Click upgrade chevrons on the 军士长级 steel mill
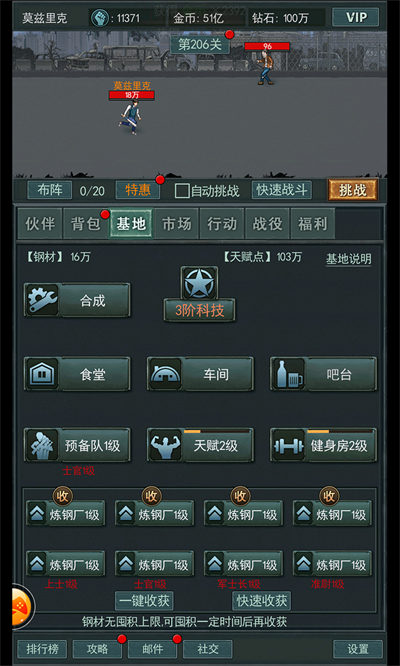This screenshot has height=666, width=400. click(x=214, y=564)
